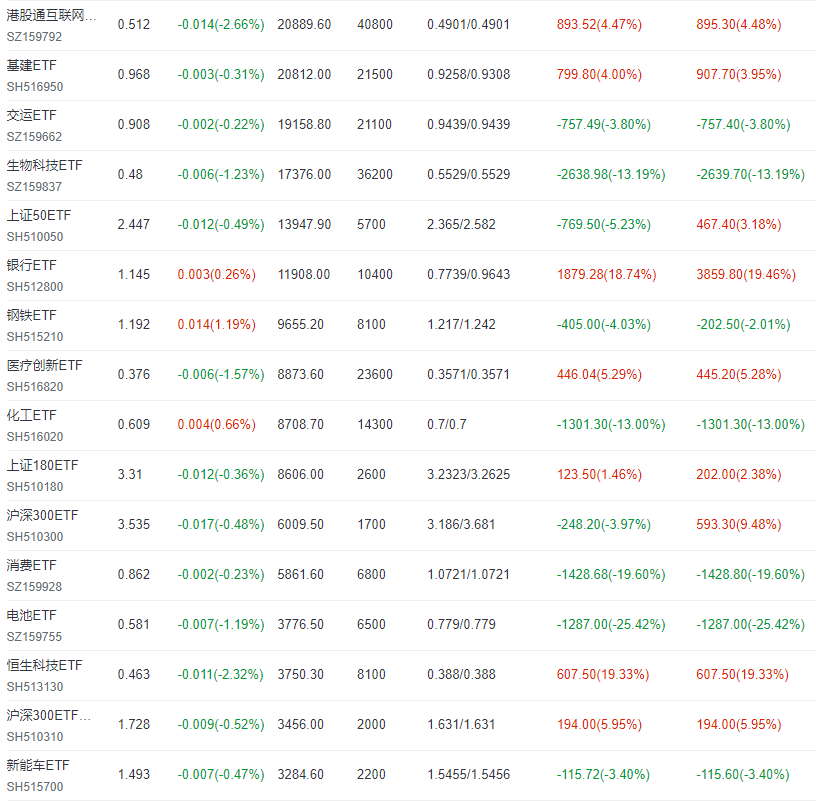Click cost 1.217/1.242 in 钢铁ETF row

[461, 324]
